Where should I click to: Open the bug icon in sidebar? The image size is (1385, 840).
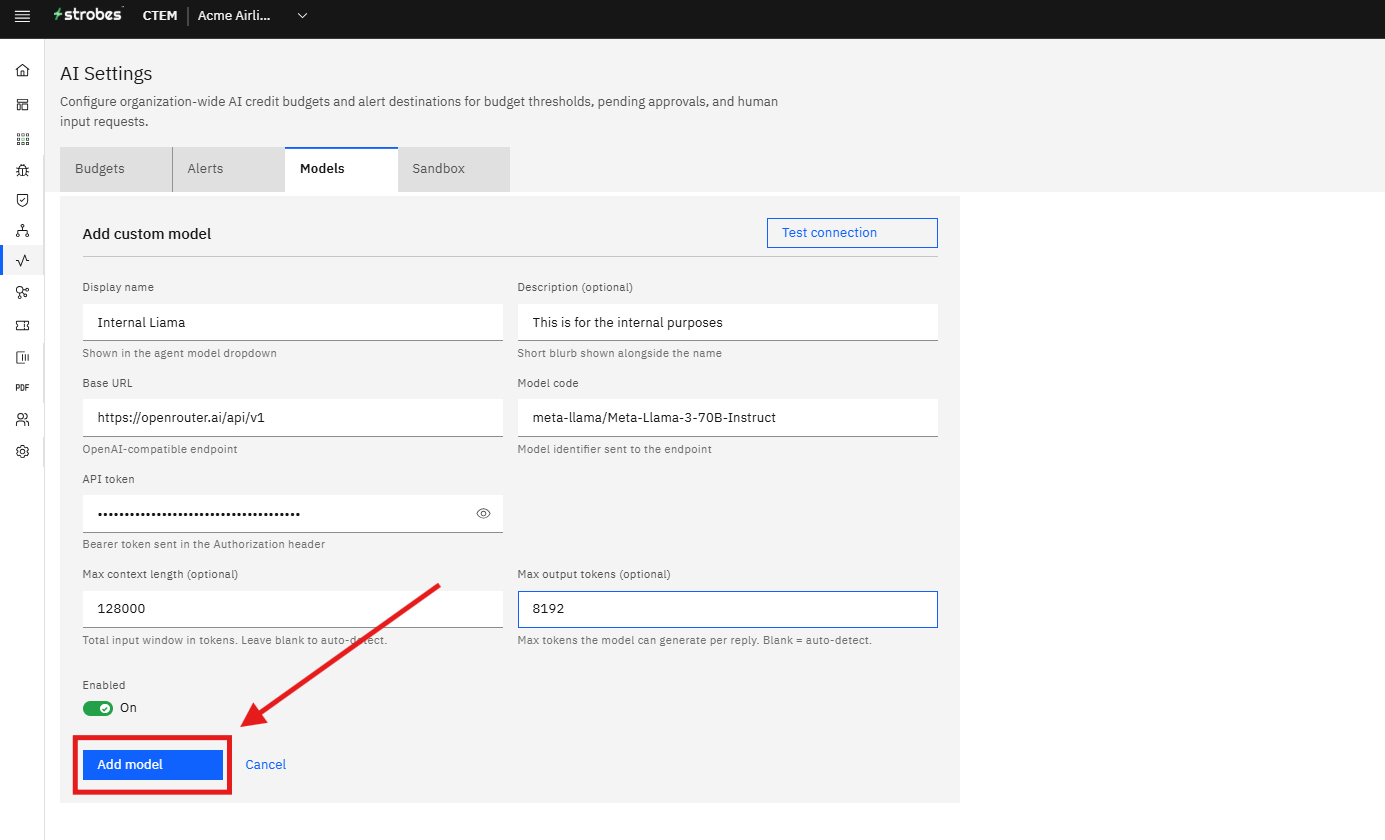click(x=22, y=170)
